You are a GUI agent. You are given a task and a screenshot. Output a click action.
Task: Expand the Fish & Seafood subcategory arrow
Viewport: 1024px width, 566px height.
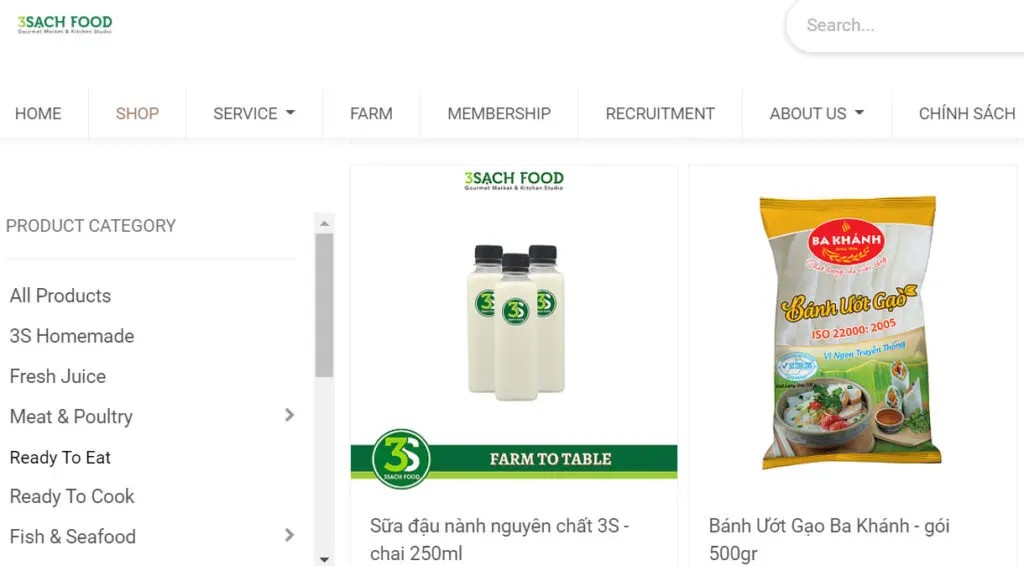289,535
